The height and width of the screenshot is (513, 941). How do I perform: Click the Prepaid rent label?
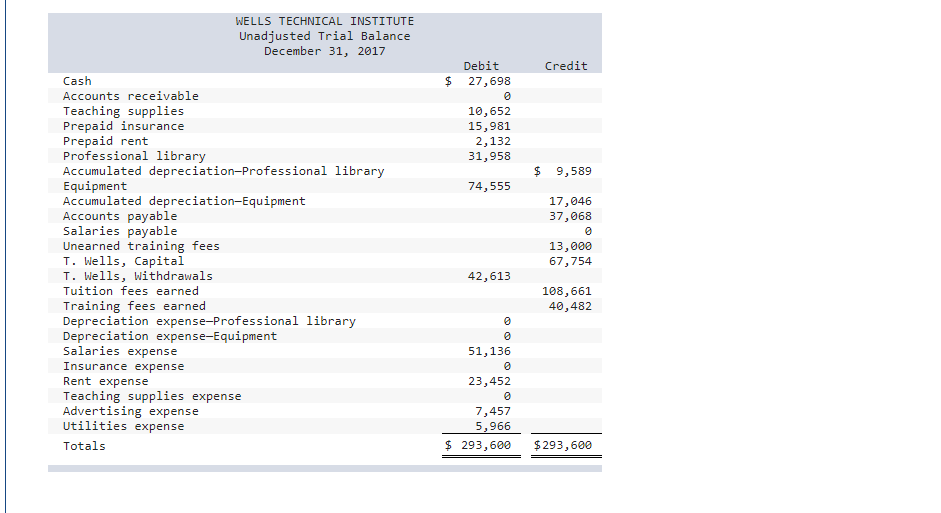pos(106,141)
